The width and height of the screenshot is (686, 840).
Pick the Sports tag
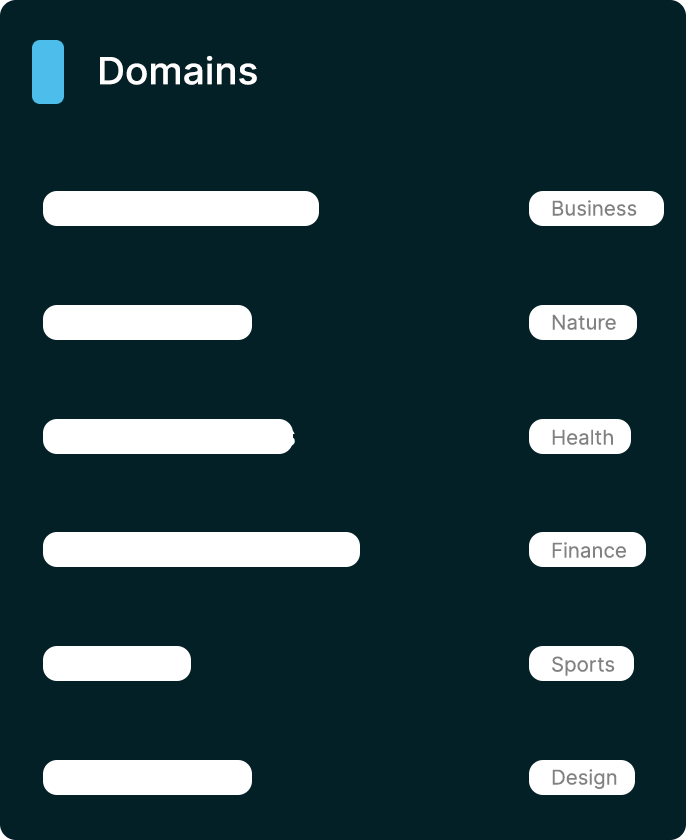[581, 664]
